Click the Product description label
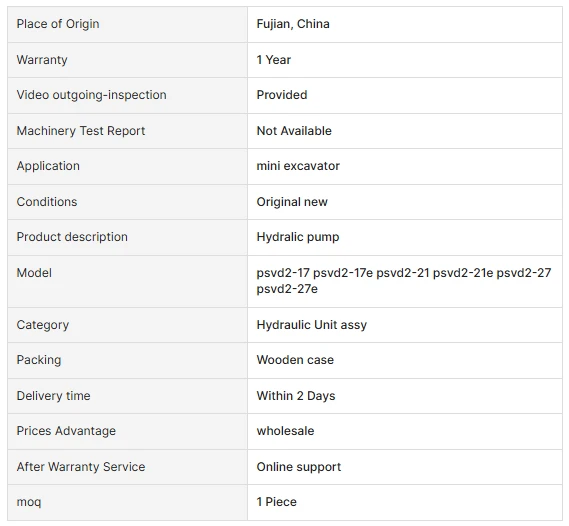The width and height of the screenshot is (569, 526). coord(72,237)
